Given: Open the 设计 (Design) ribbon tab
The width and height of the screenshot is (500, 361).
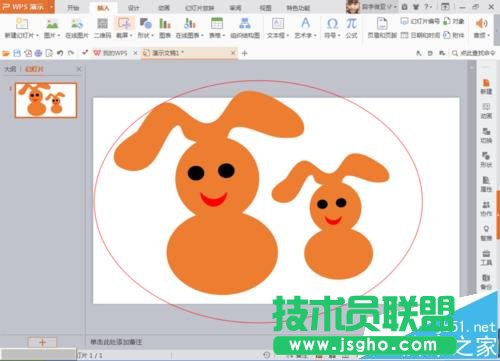Looking at the screenshot, I should [x=133, y=8].
